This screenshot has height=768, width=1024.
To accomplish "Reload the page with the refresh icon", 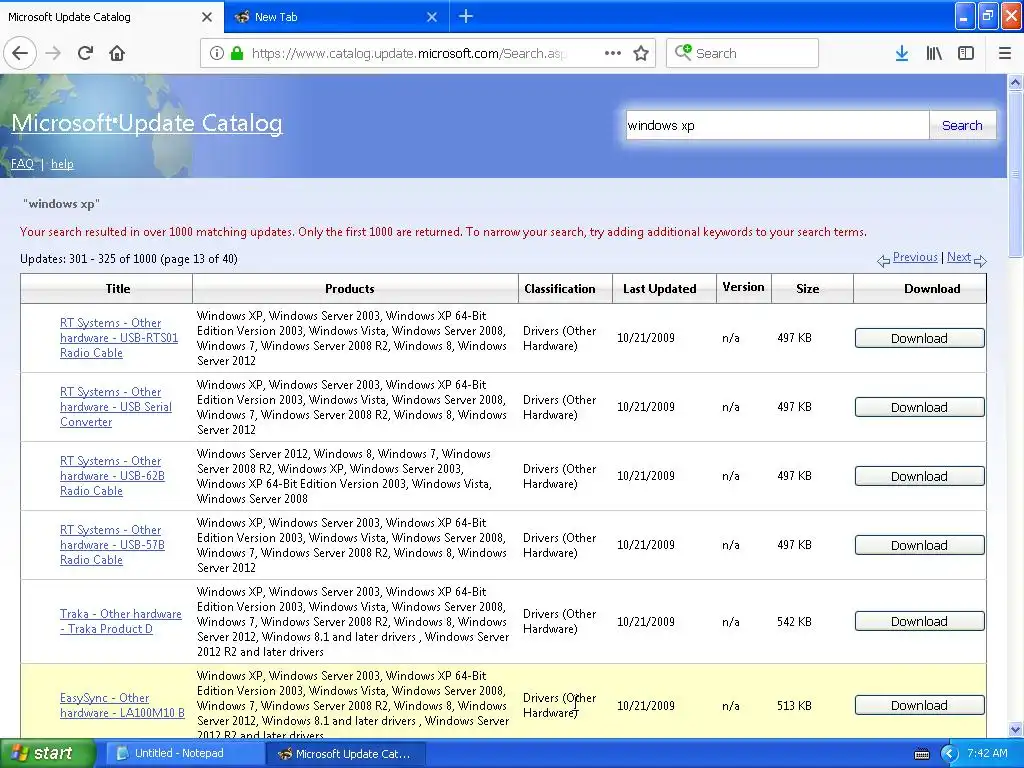I will click(85, 54).
